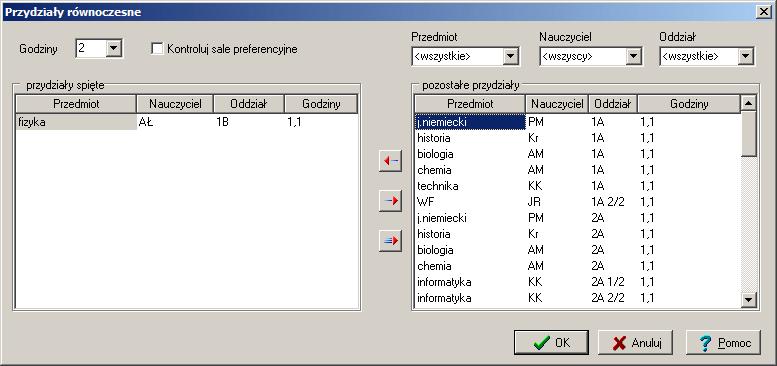Click the Anuluj button
The width and height of the screenshot is (777, 366).
(x=635, y=342)
